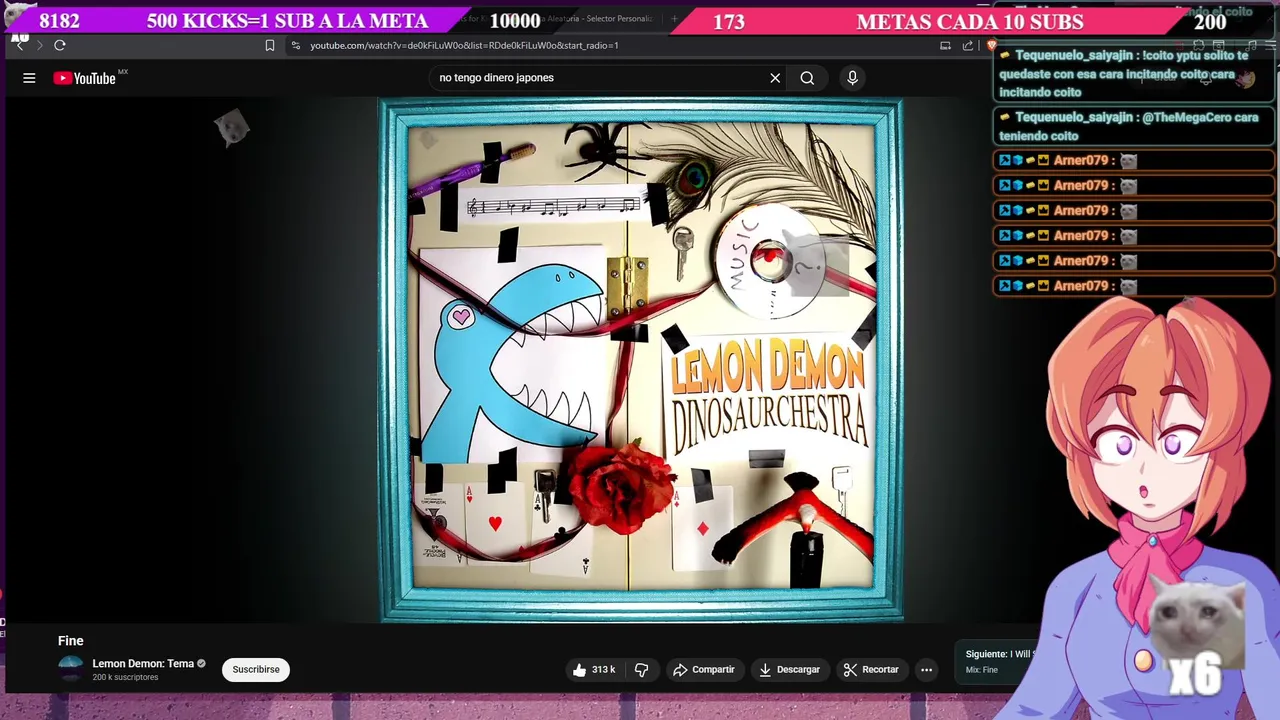The height and width of the screenshot is (720, 1280).
Task: Dislike the video with thumbs down
Action: tap(642, 670)
